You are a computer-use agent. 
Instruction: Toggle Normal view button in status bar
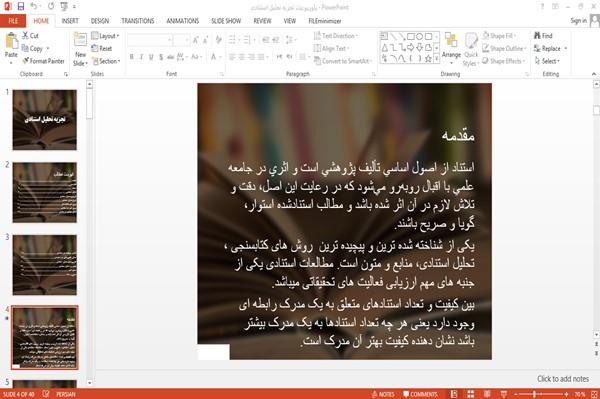(x=454, y=394)
